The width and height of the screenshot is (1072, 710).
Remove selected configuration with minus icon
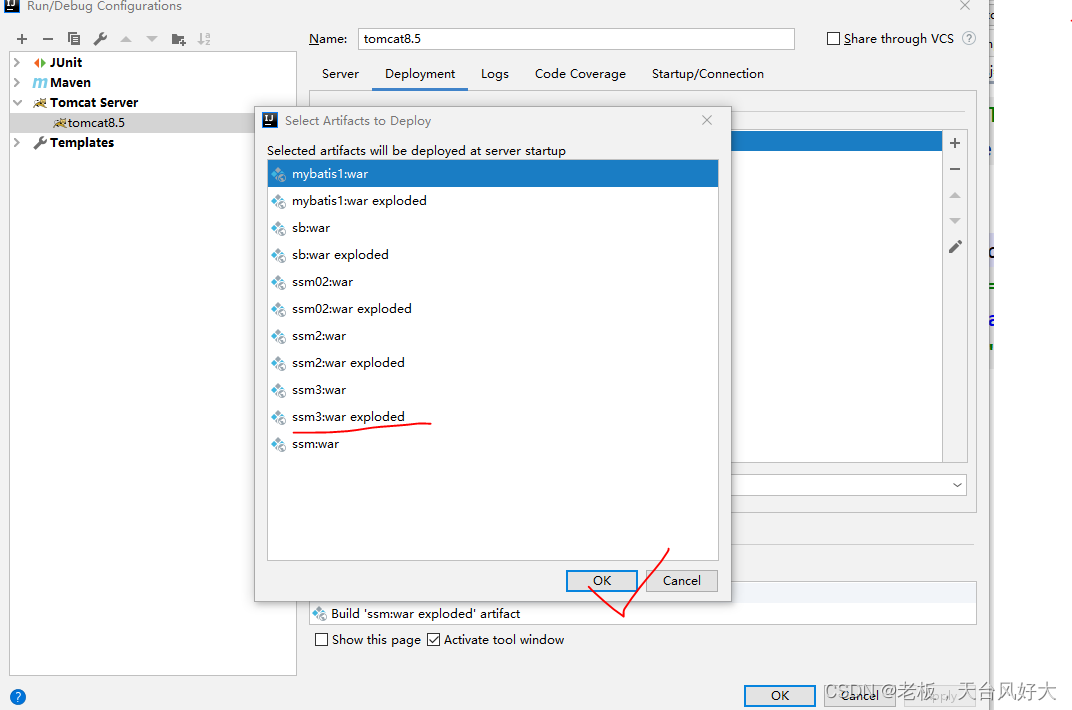click(48, 39)
